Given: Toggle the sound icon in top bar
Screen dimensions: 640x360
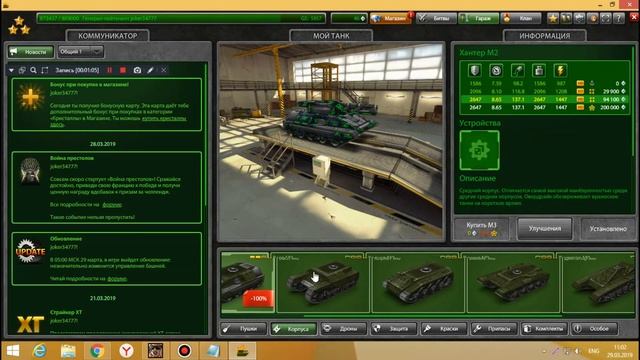Looking at the screenshot, I should point(592,18).
